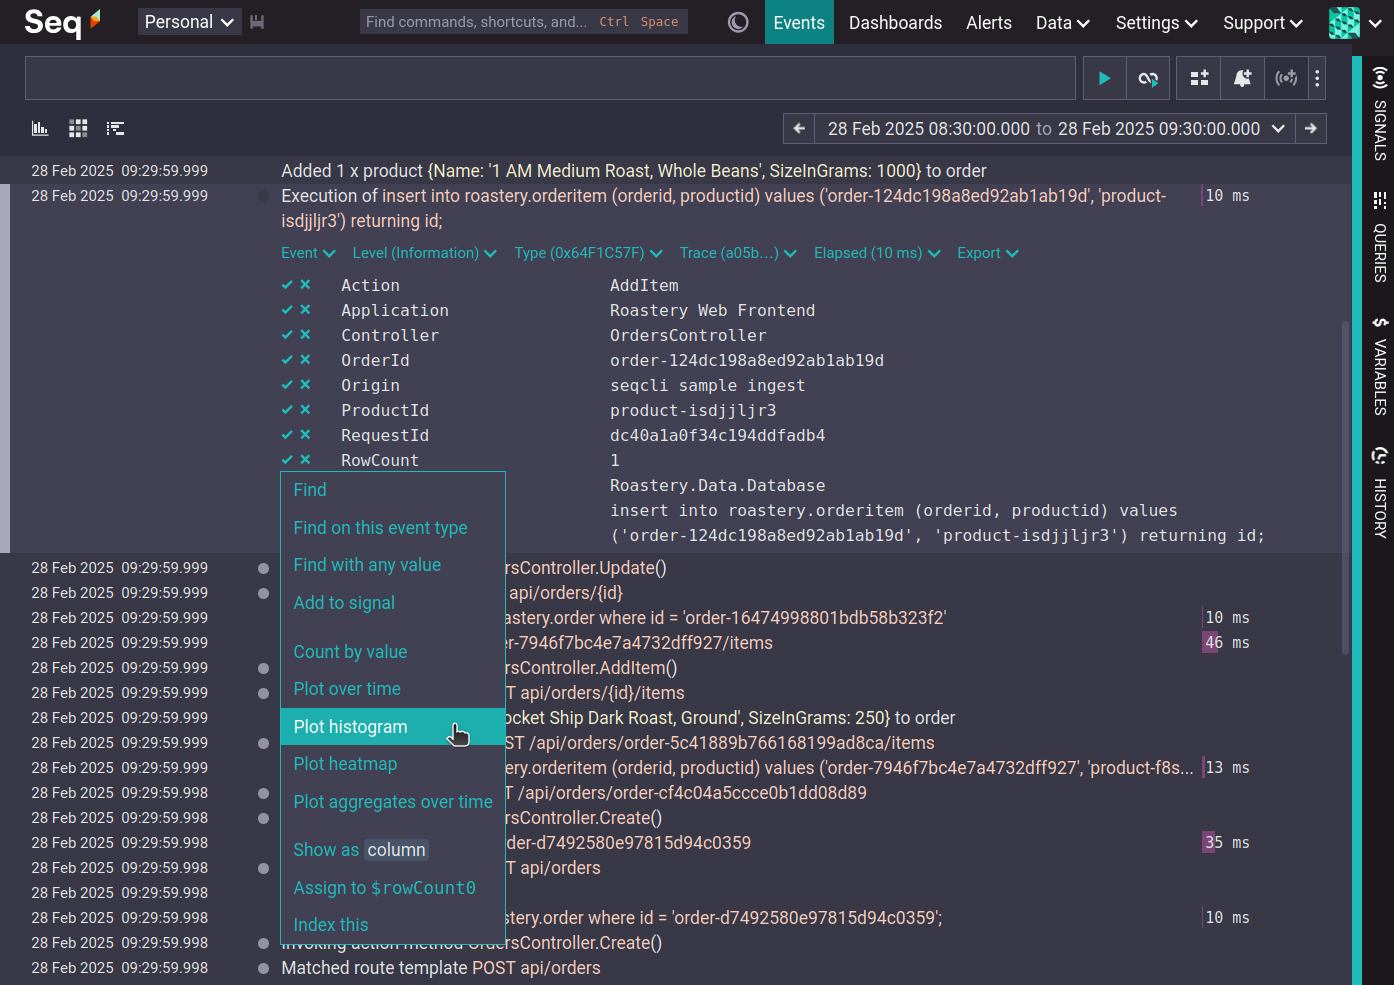This screenshot has height=985, width=1394.
Task: Click the tail/loop query button
Action: (1148, 78)
